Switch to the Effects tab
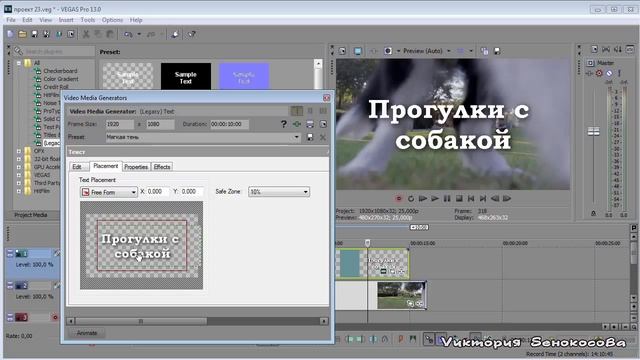 pyautogui.click(x=162, y=167)
